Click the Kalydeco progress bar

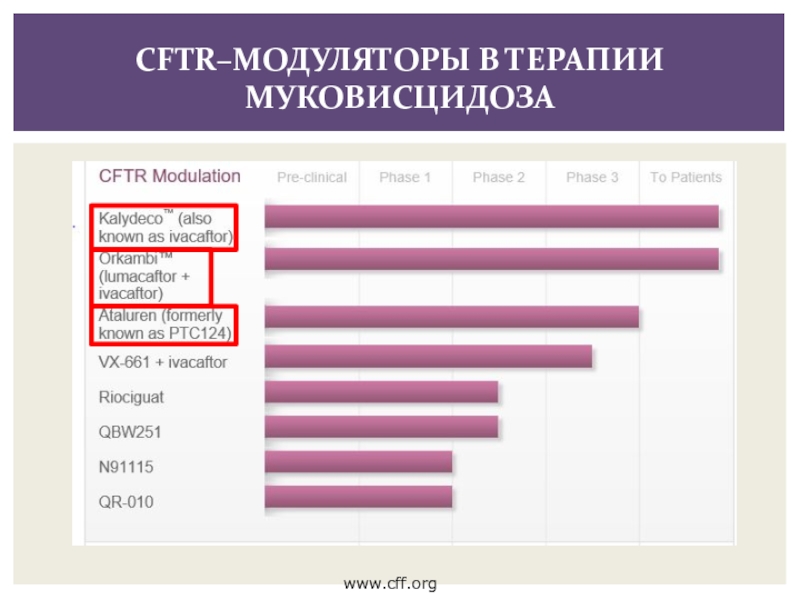tap(491, 217)
